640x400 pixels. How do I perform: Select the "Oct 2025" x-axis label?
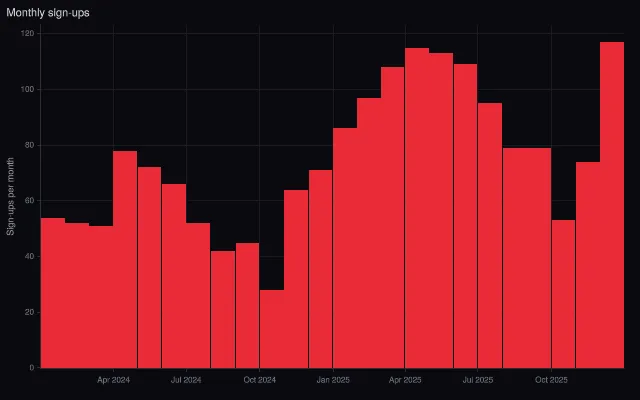tap(551, 380)
